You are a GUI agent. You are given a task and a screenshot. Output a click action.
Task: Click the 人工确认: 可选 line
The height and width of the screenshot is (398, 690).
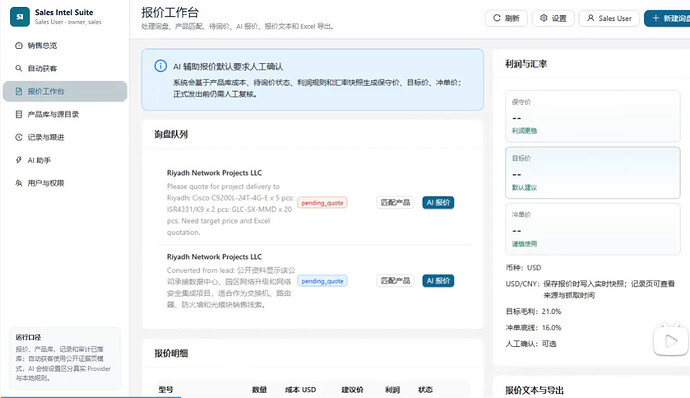coord(531,344)
